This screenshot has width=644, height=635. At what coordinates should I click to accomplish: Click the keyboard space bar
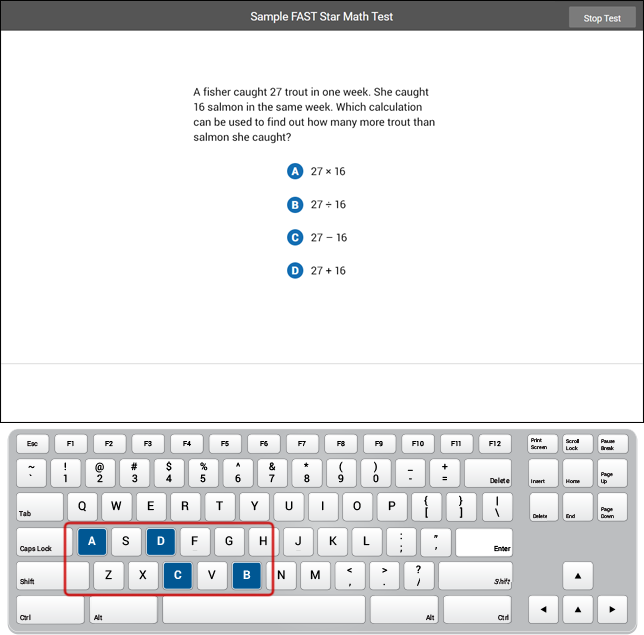[263, 610]
